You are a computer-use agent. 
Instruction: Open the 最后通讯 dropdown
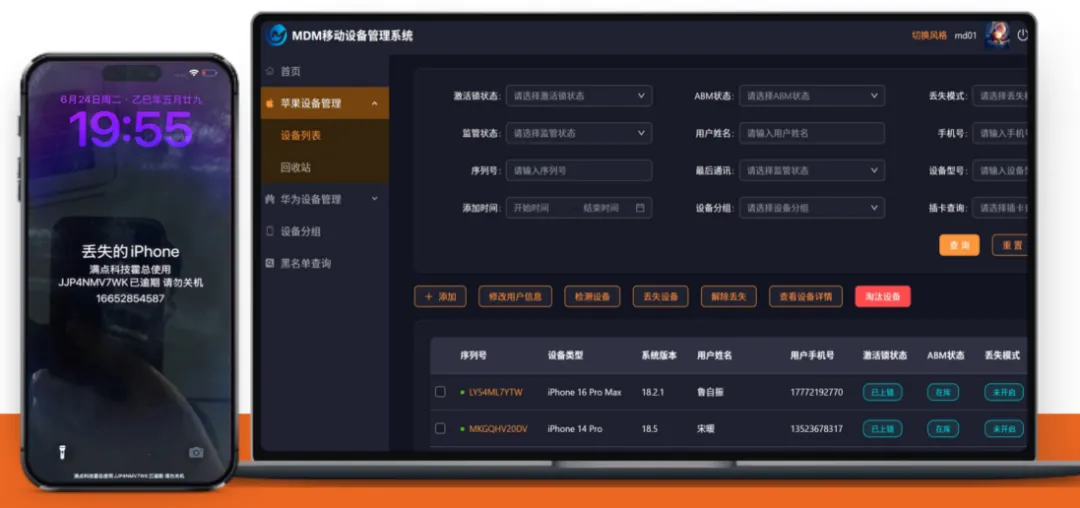tap(812, 170)
